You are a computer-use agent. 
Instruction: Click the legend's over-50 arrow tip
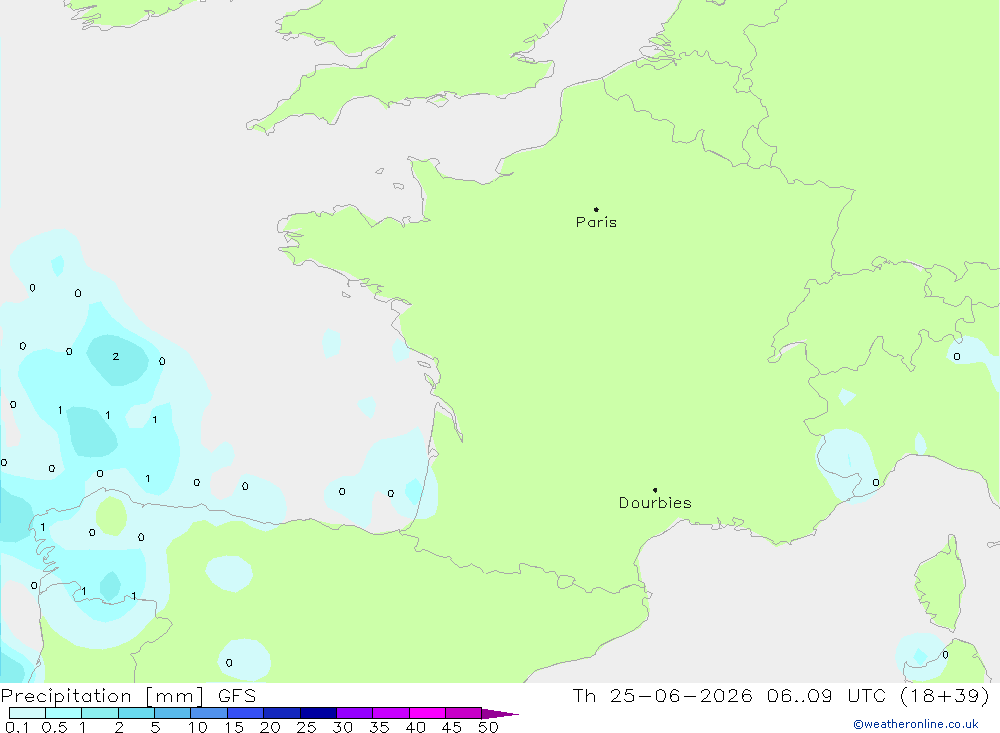coord(501,713)
